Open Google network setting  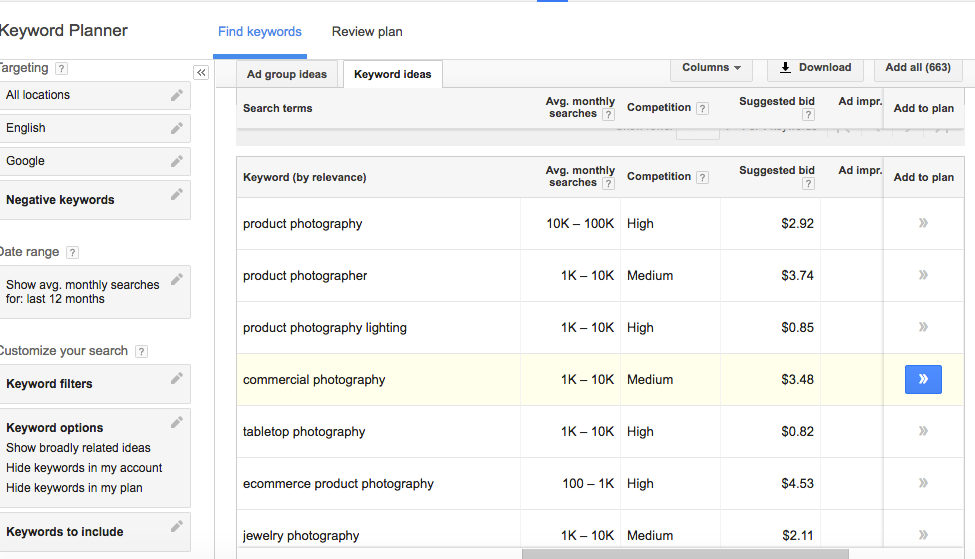tap(95, 161)
